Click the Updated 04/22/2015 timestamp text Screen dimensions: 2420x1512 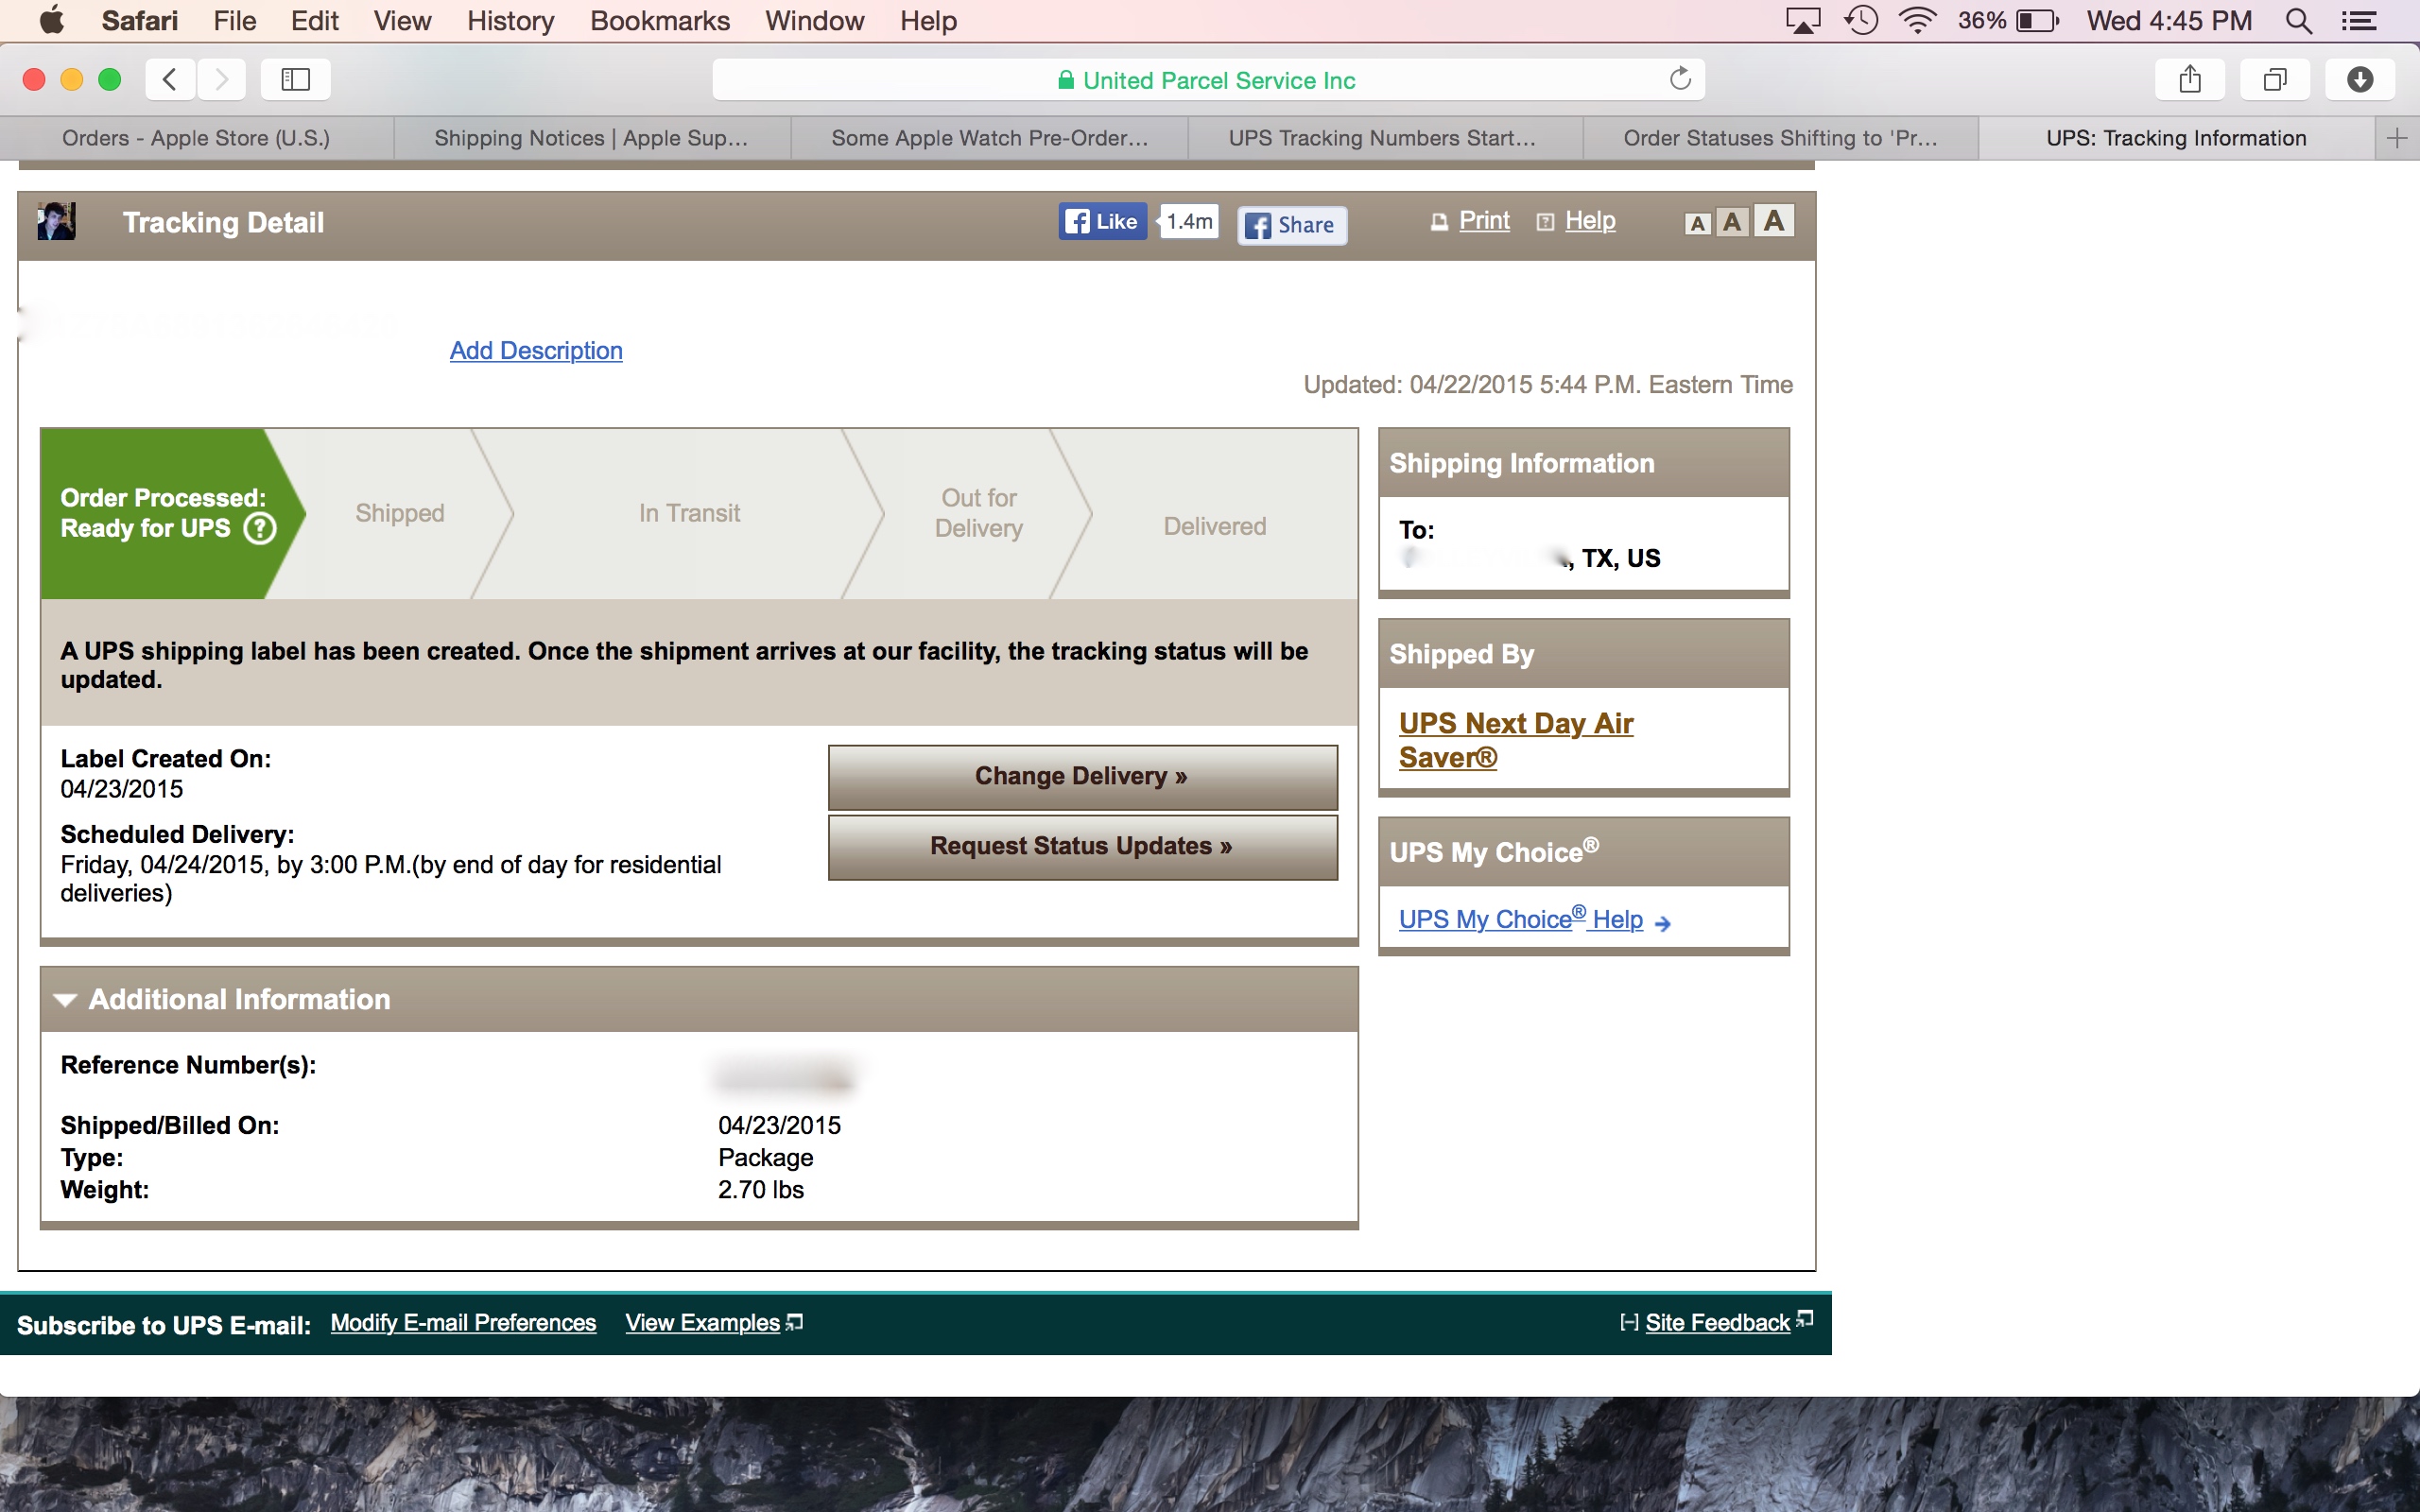coord(1548,385)
